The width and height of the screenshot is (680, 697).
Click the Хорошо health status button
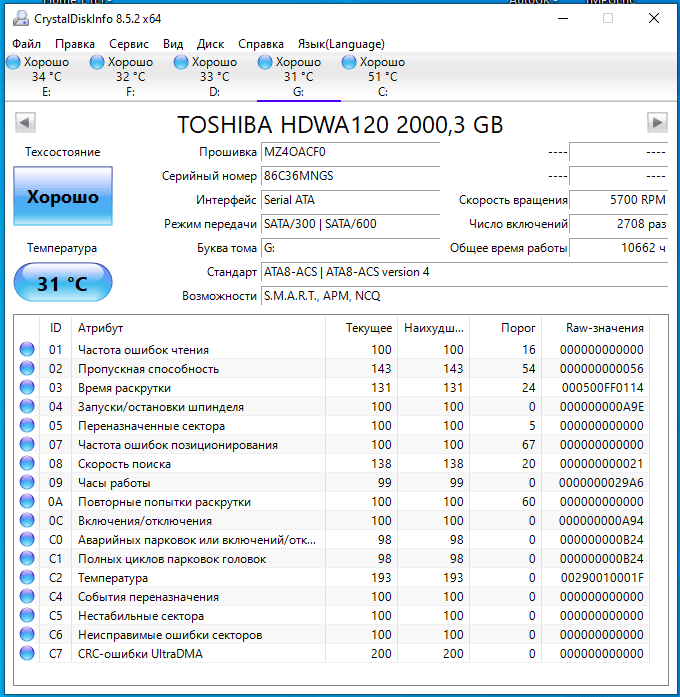click(63, 197)
